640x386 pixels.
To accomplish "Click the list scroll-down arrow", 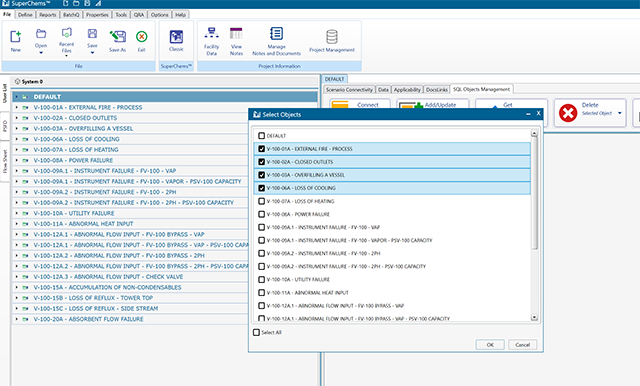I will click(x=534, y=317).
